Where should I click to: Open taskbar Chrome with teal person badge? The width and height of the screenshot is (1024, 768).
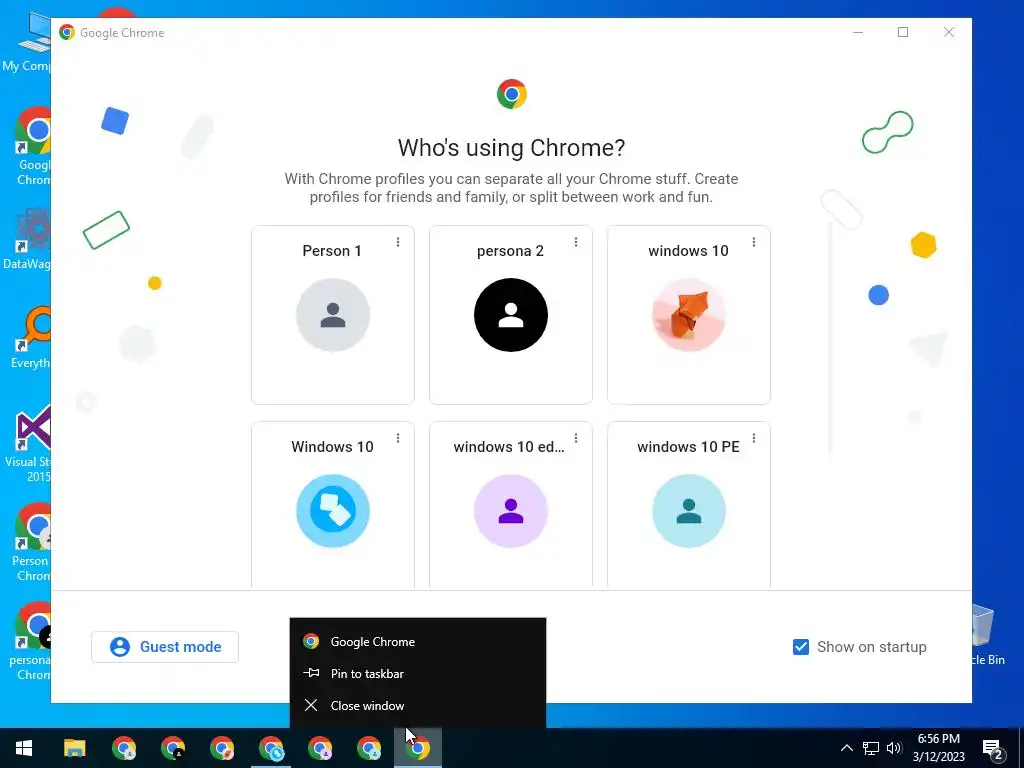pyautogui.click(x=369, y=748)
